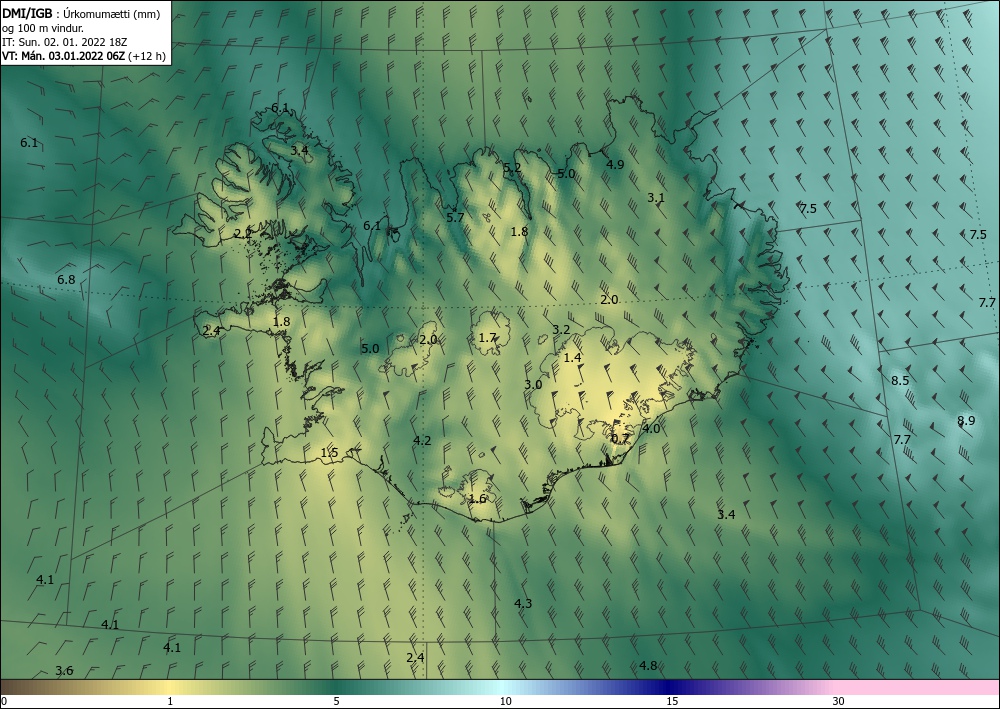Click the 3.1 value on the map
This screenshot has height=709, width=1000.
(x=656, y=198)
